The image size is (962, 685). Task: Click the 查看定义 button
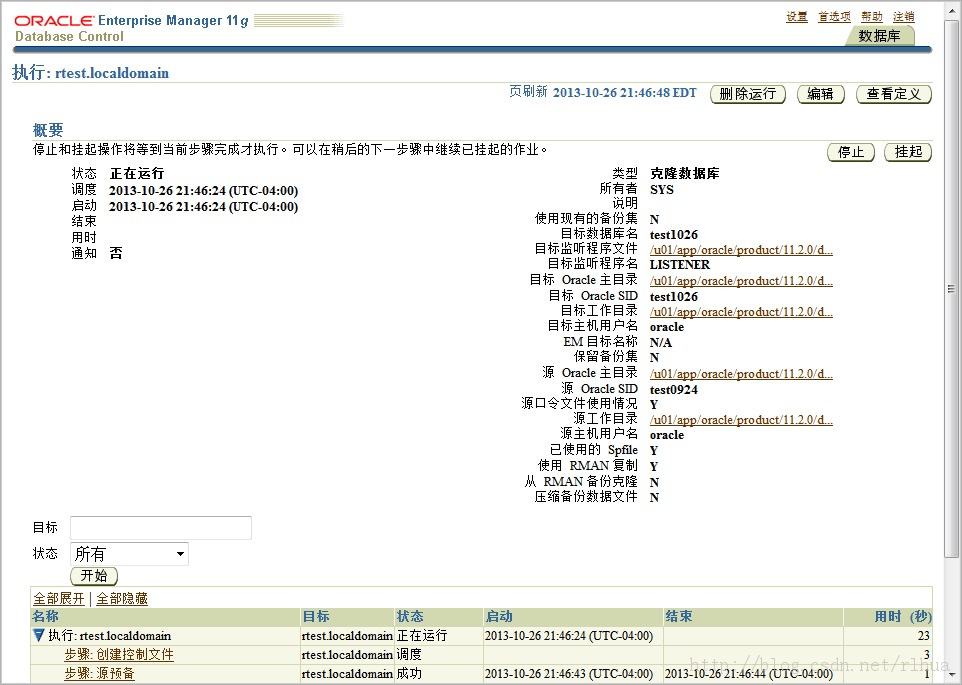coord(894,94)
